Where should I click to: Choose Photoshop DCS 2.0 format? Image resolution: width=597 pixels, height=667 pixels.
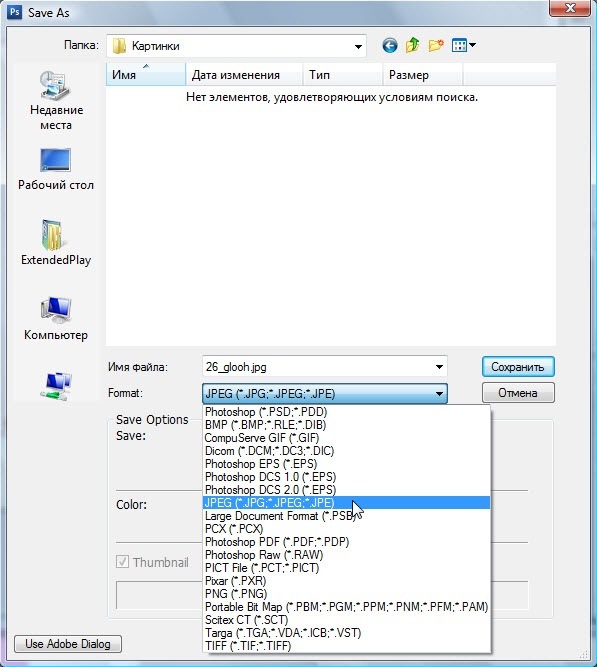(x=346, y=490)
